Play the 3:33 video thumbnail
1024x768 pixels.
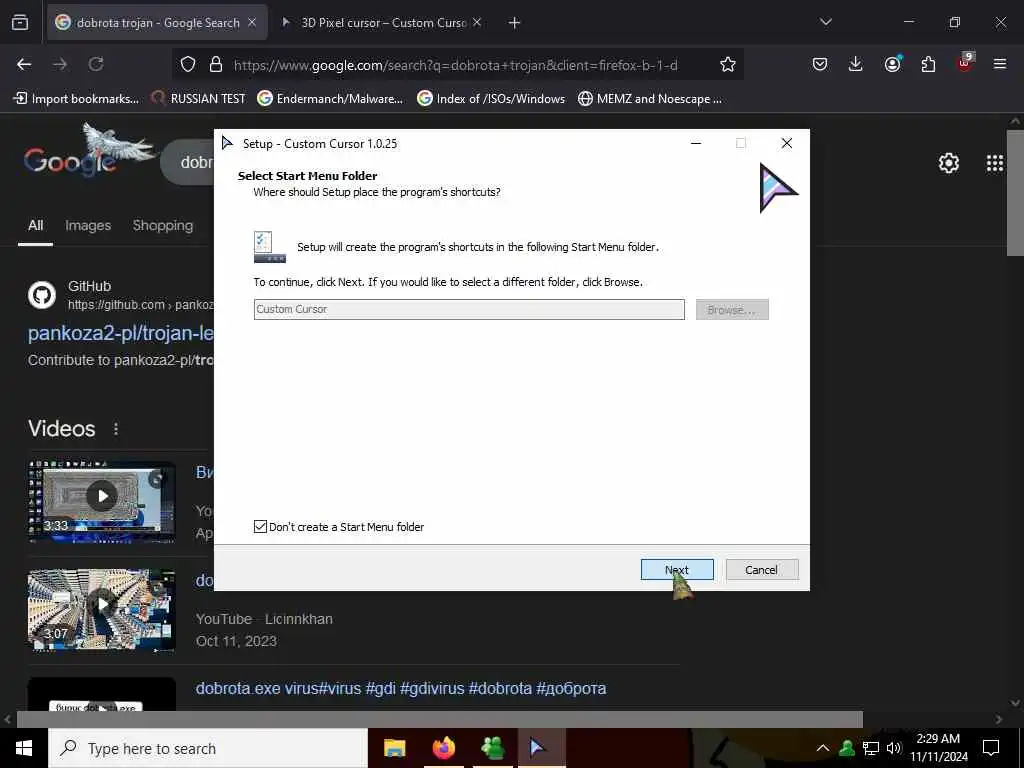point(102,501)
